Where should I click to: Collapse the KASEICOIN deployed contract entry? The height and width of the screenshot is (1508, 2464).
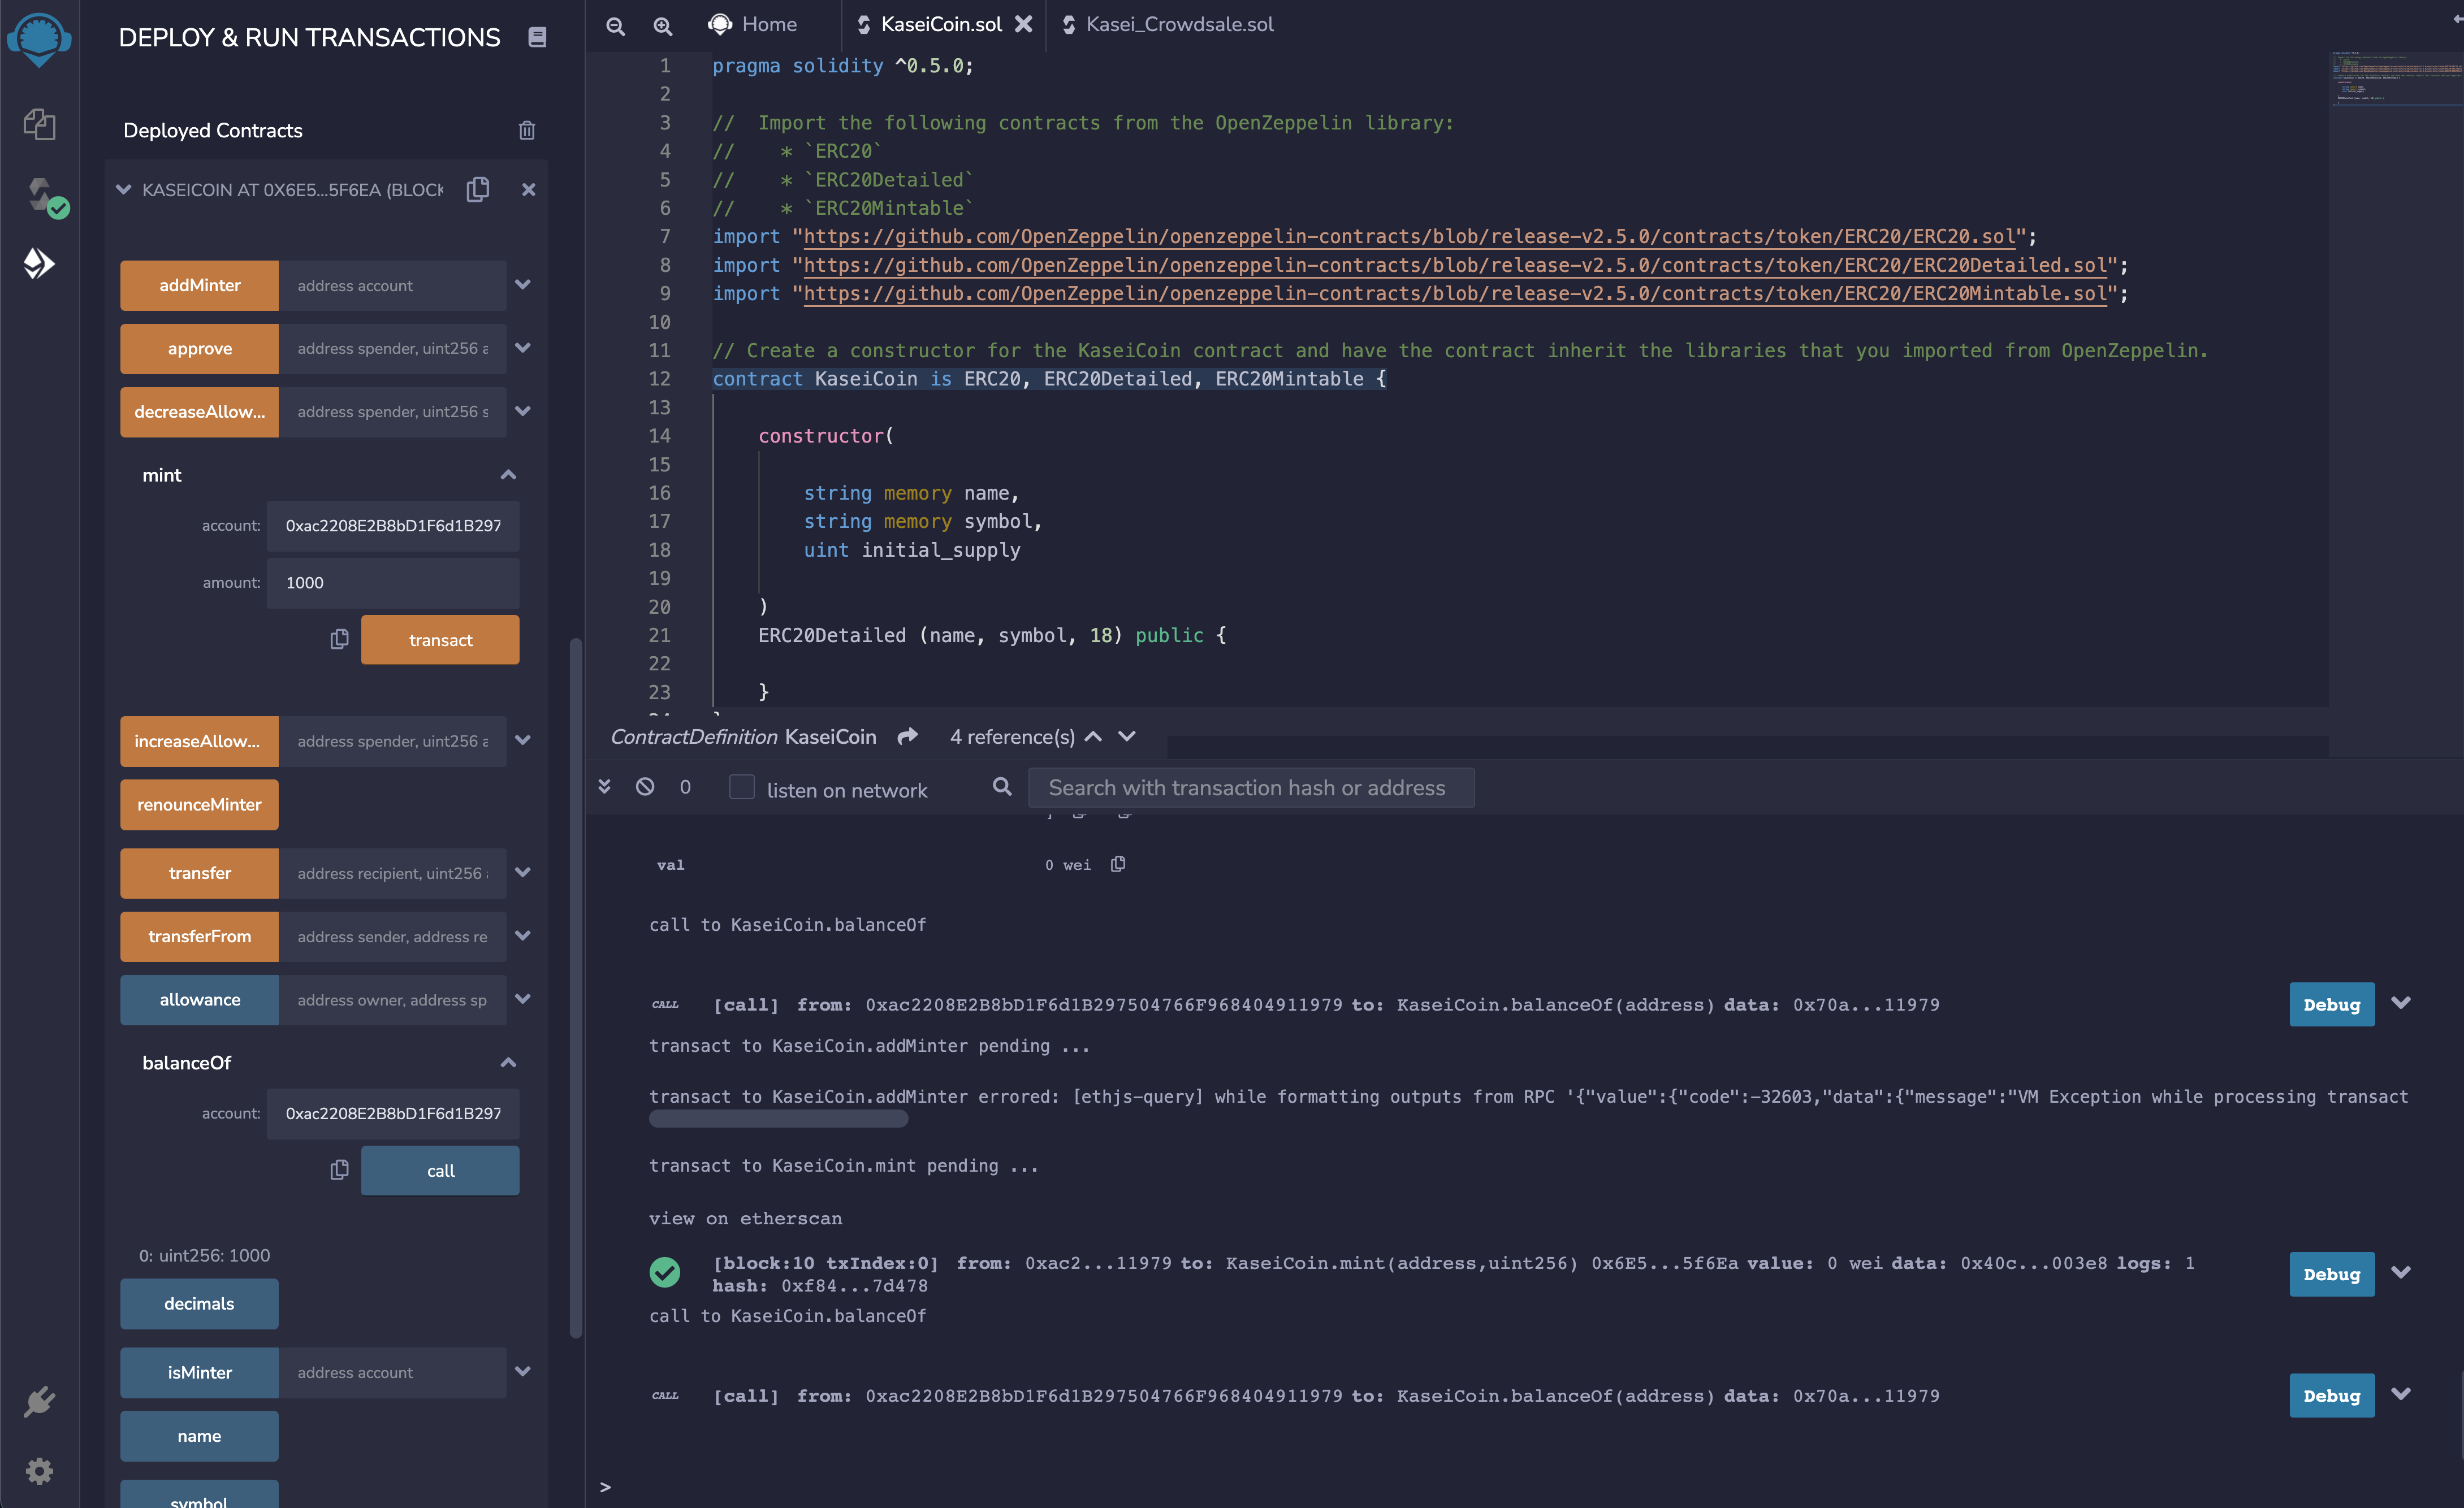tap(123, 189)
